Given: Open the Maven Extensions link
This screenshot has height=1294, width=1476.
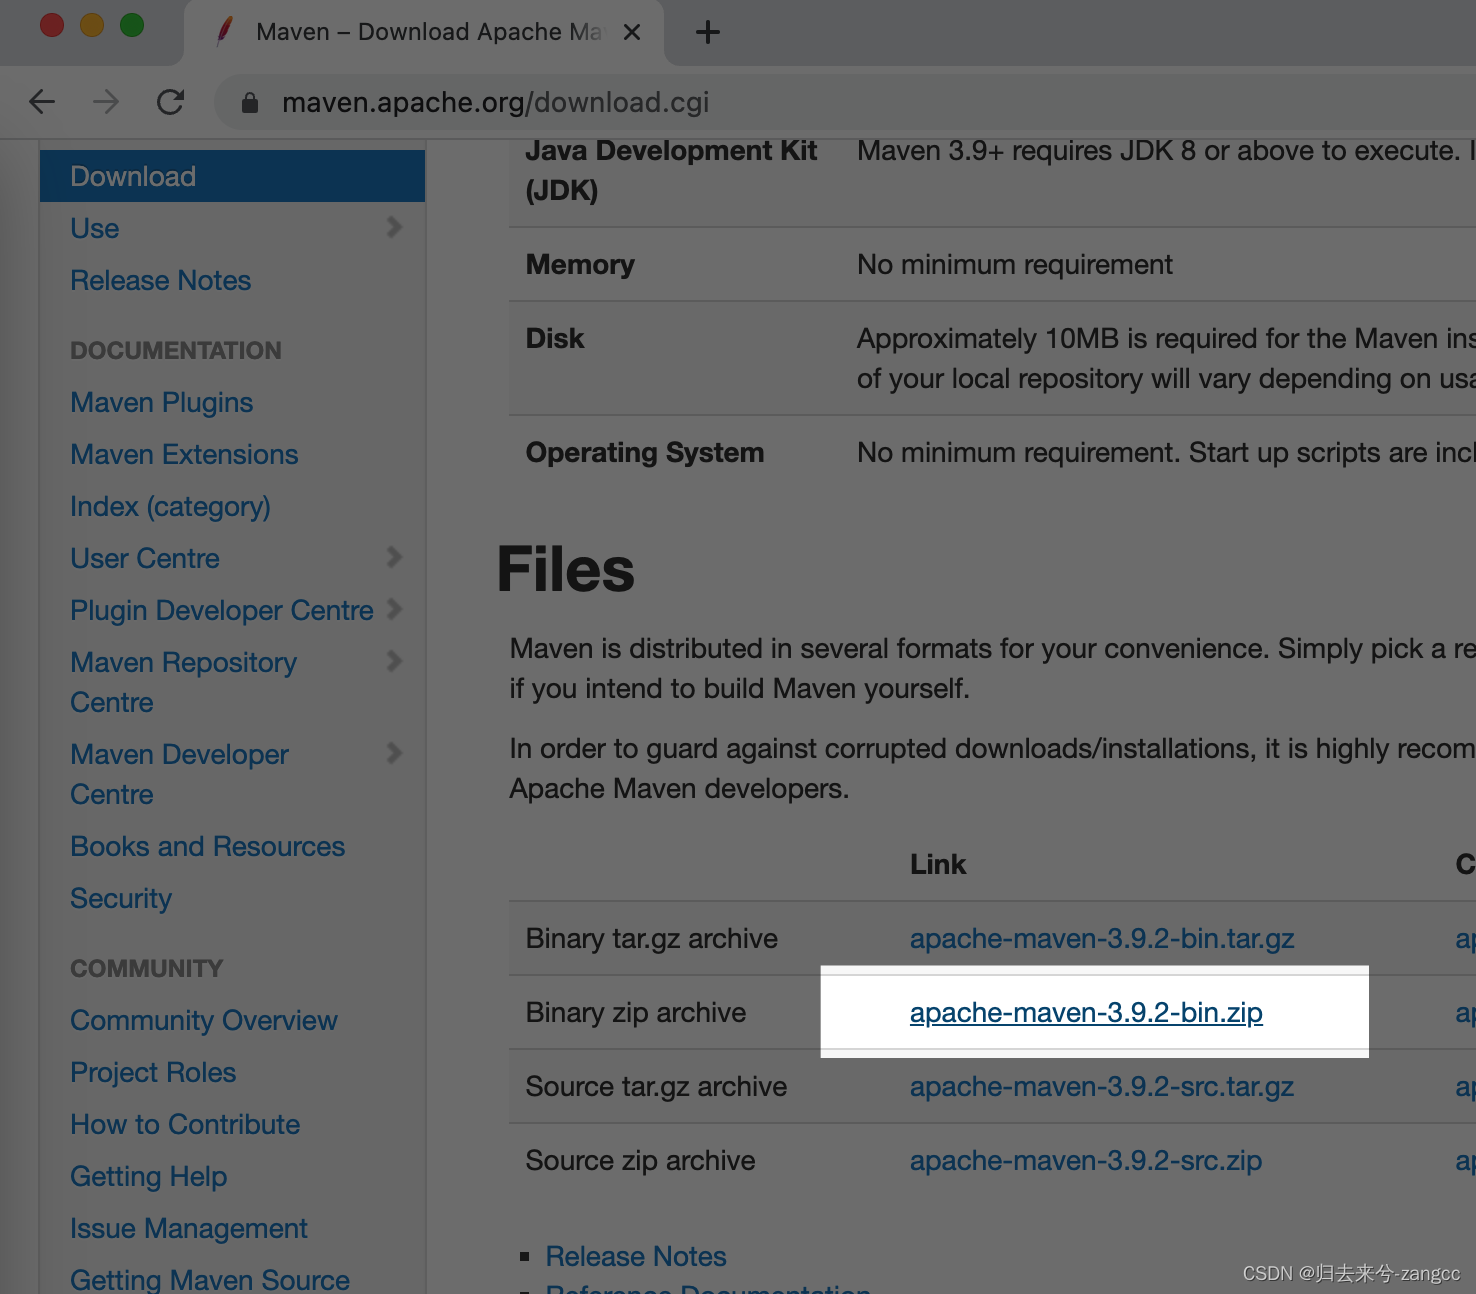Looking at the screenshot, I should [184, 454].
